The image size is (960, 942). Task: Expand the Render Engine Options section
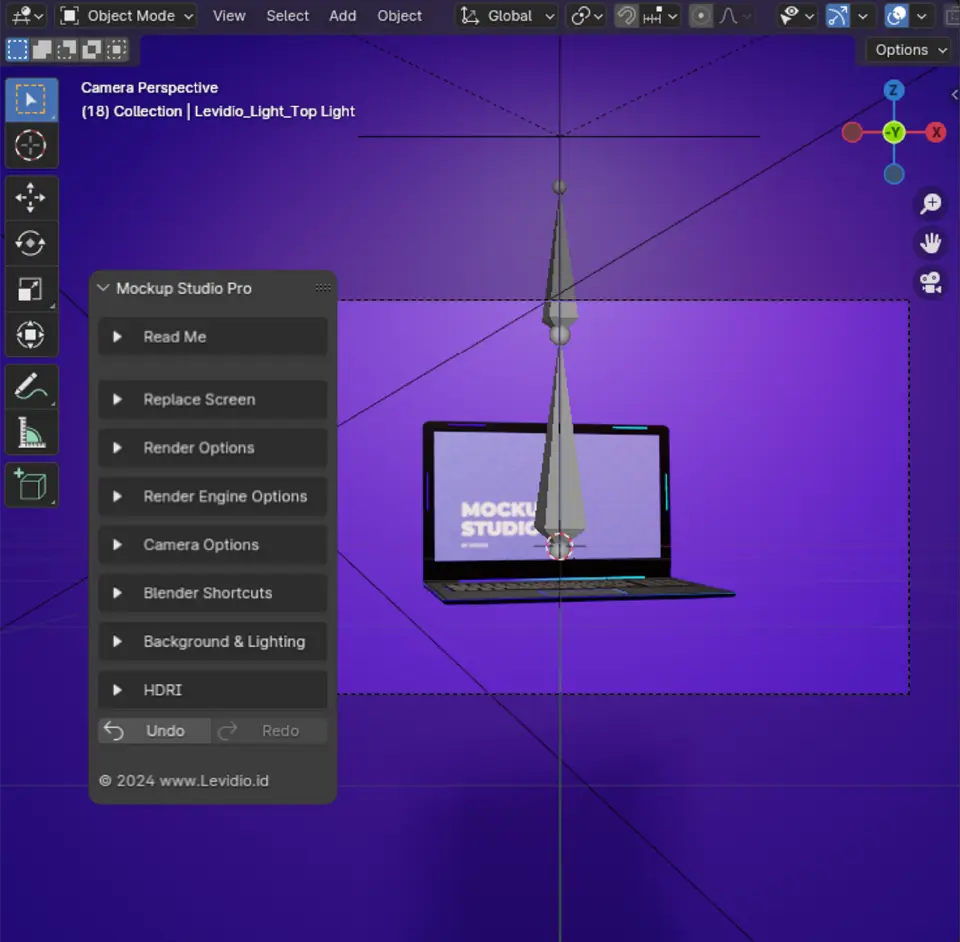pyautogui.click(x=212, y=496)
